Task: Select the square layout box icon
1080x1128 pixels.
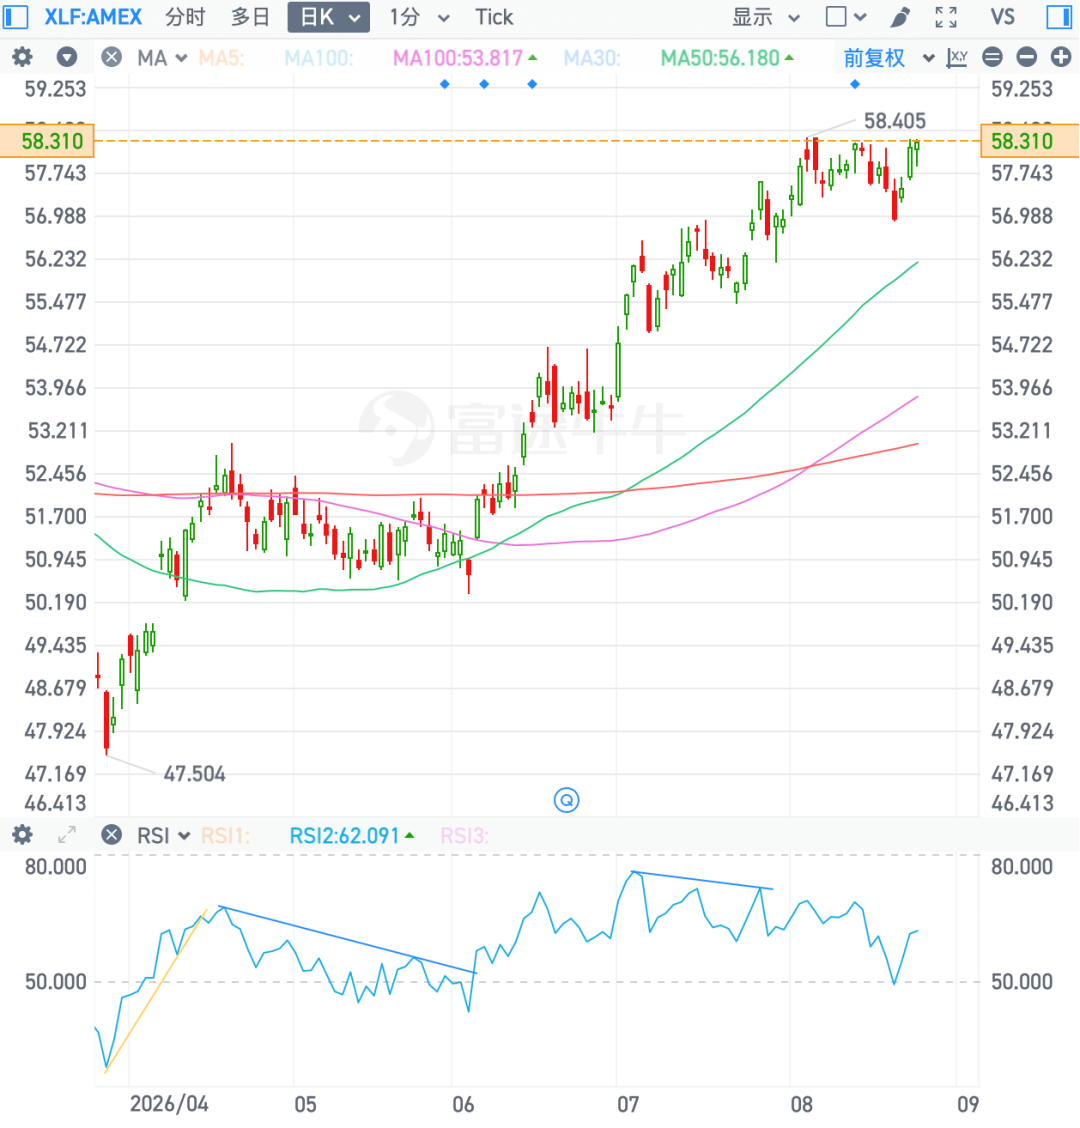Action: click(x=836, y=17)
